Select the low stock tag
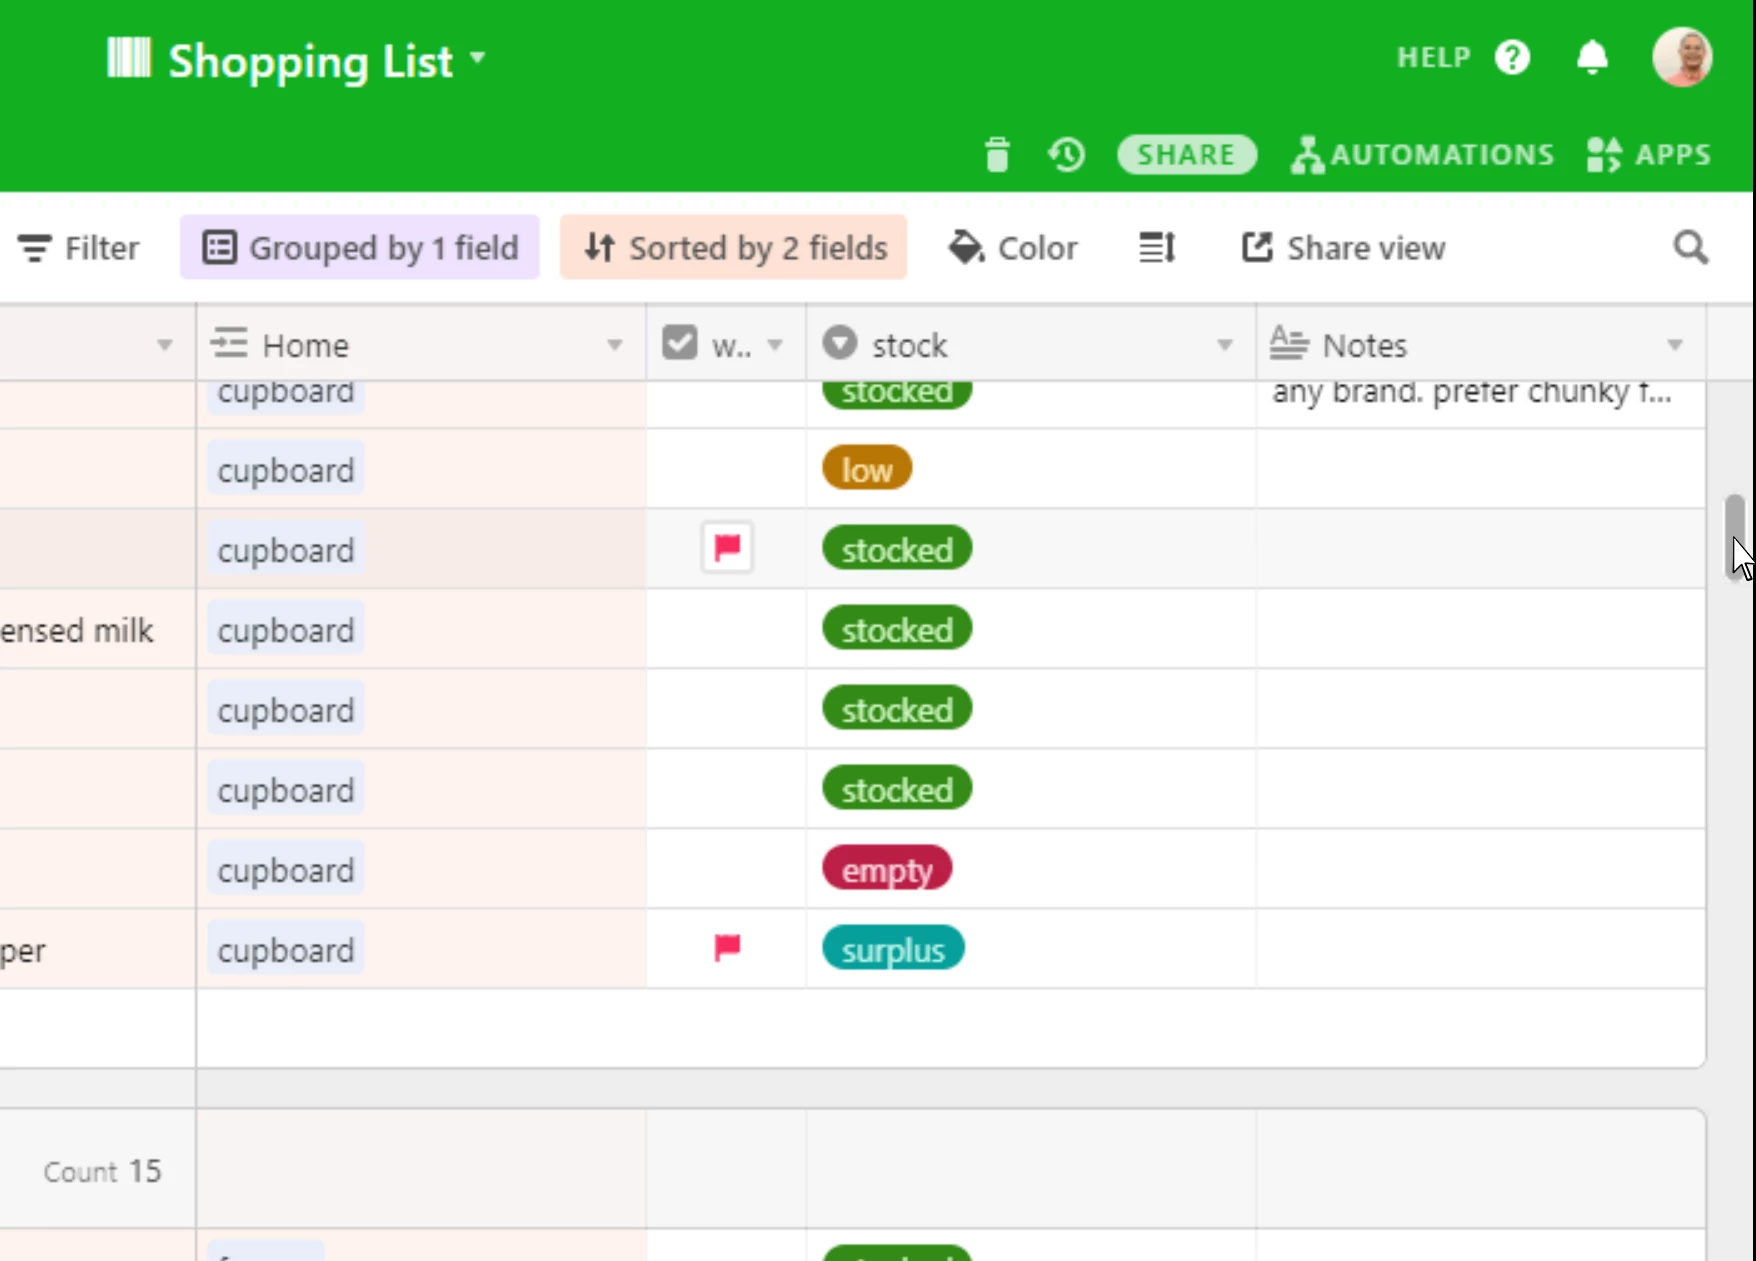Viewport: 1756px width, 1261px height. (x=867, y=469)
